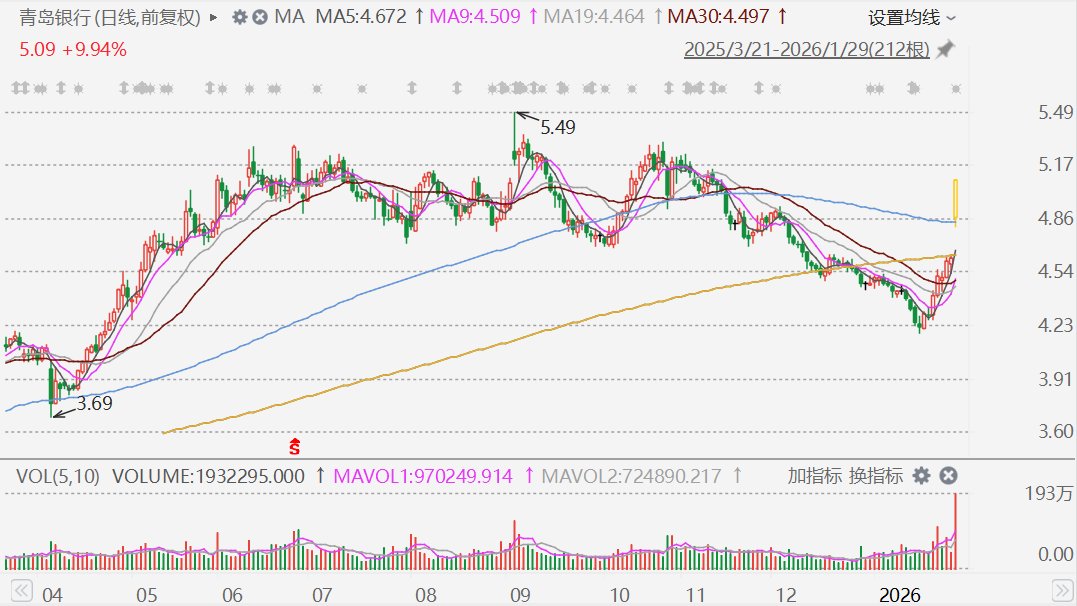Close the VOL indicator panel
Viewport: 1077px width, 606px height.
pos(949,476)
